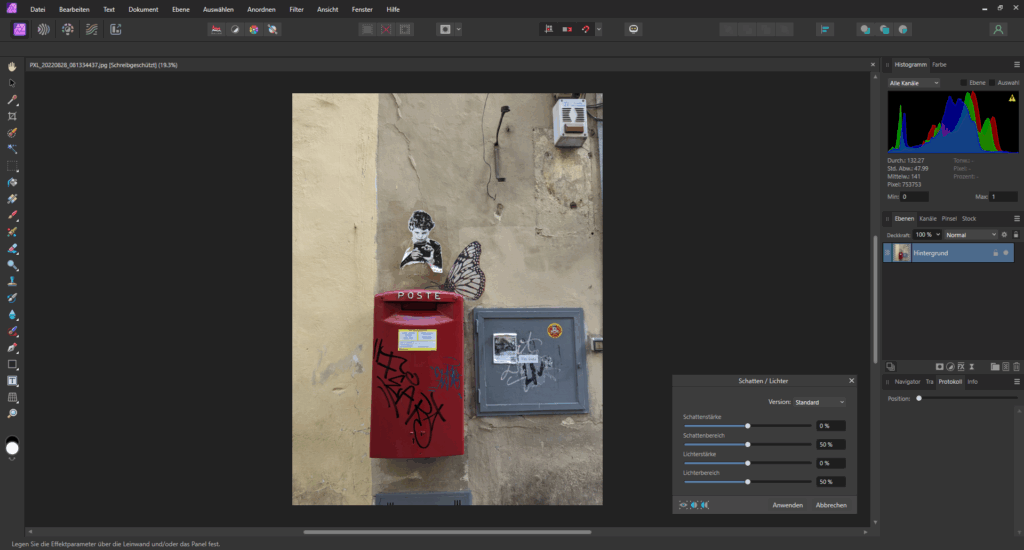Pick the Zoom magnifier tool
This screenshot has width=1024, height=550.
click(12, 413)
